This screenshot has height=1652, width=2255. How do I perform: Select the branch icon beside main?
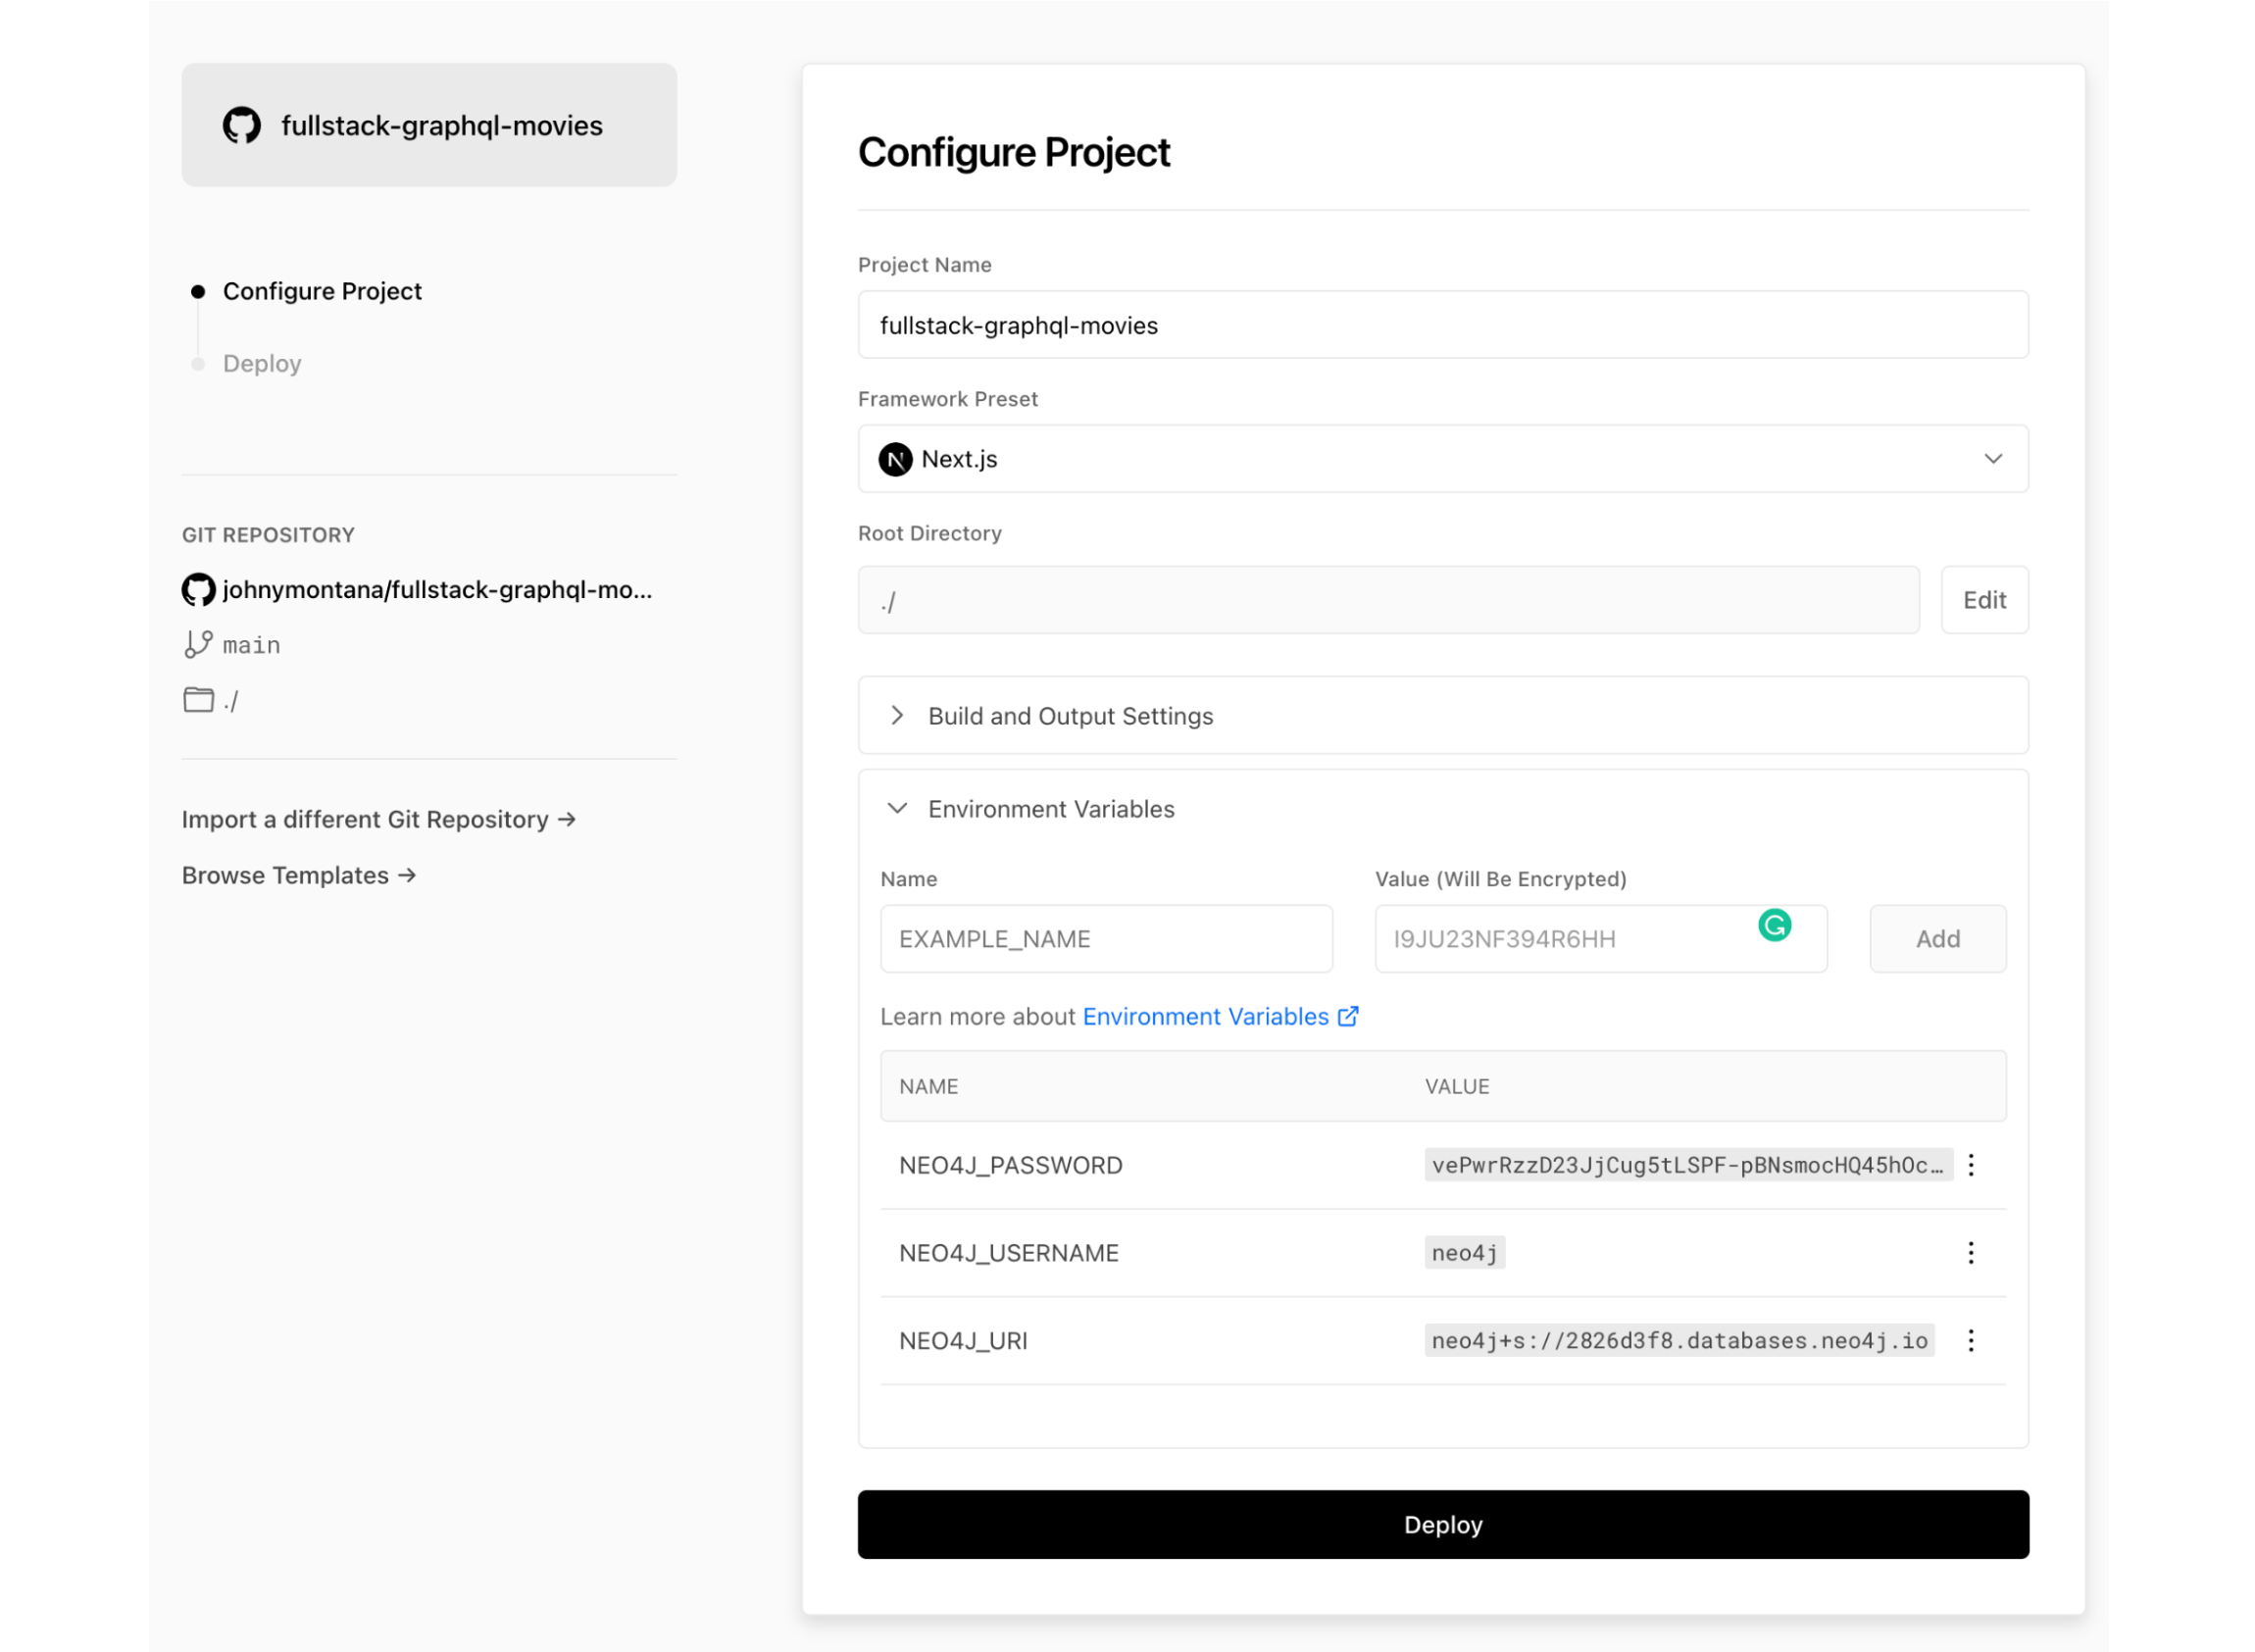pos(198,644)
